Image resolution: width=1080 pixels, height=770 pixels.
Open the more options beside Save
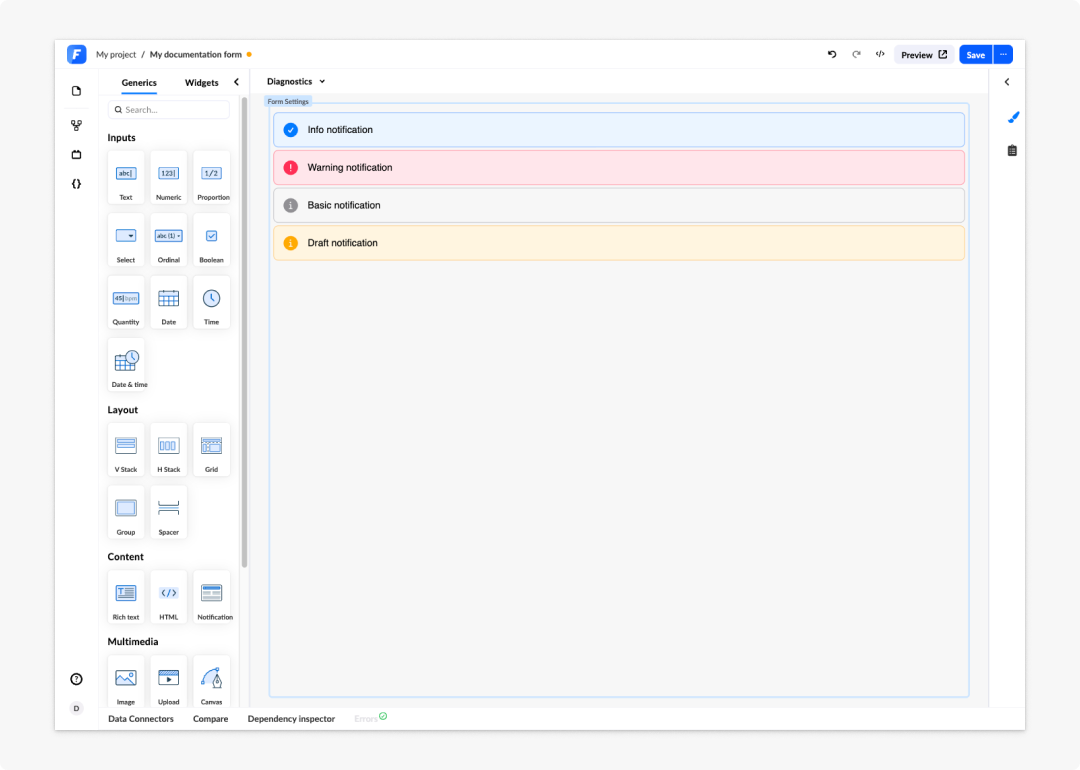pos(1004,54)
